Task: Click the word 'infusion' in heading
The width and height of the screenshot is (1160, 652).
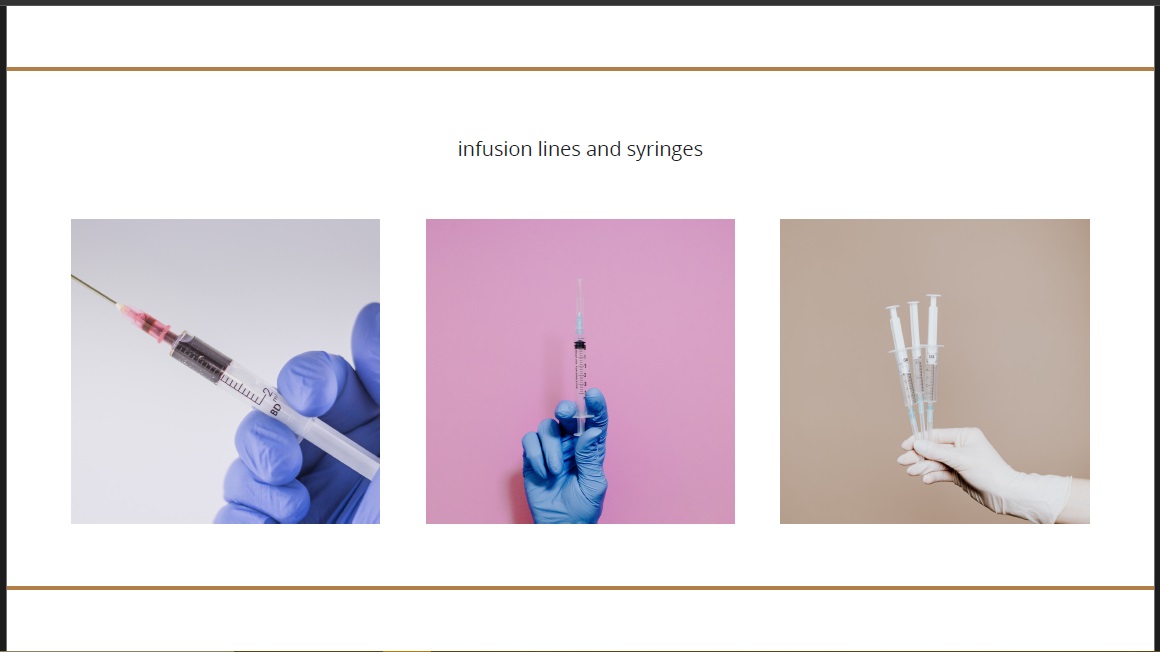Action: click(494, 149)
